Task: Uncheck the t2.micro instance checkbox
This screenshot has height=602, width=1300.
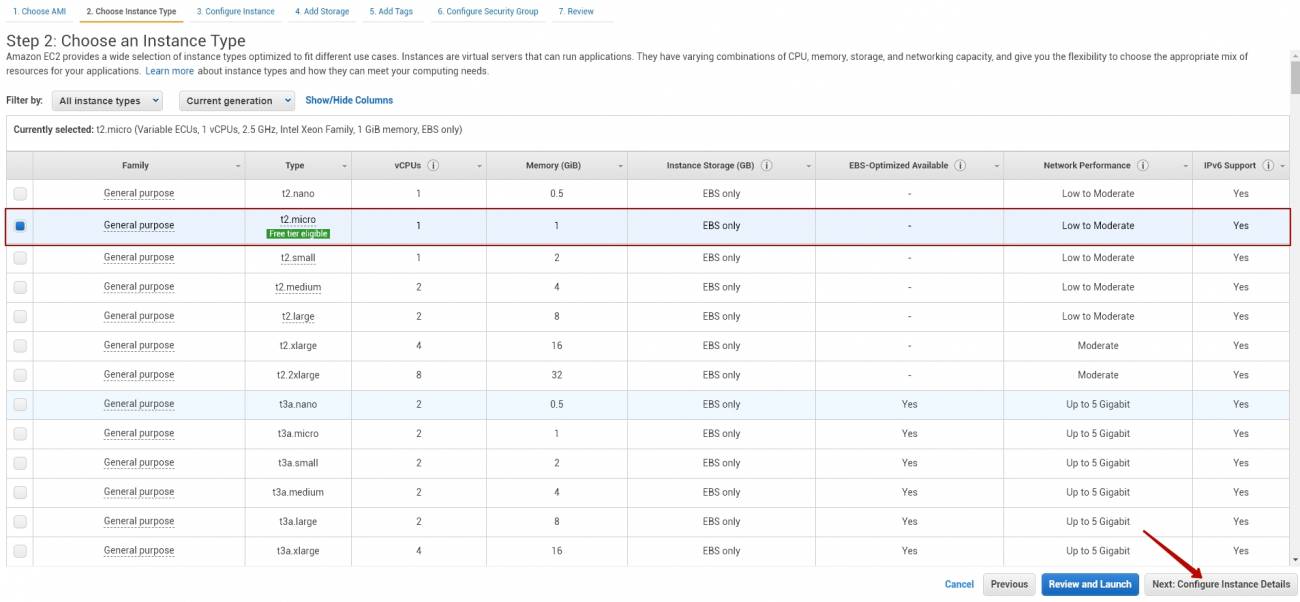Action: [x=20, y=226]
